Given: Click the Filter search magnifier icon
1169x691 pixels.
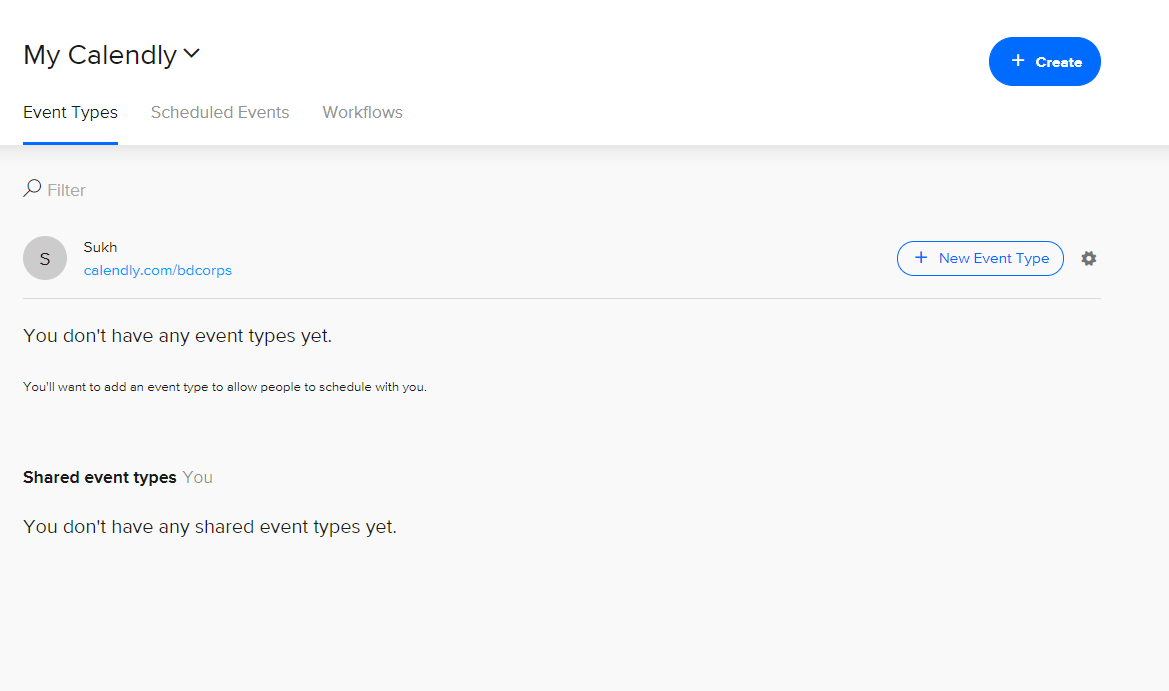Looking at the screenshot, I should pos(32,189).
